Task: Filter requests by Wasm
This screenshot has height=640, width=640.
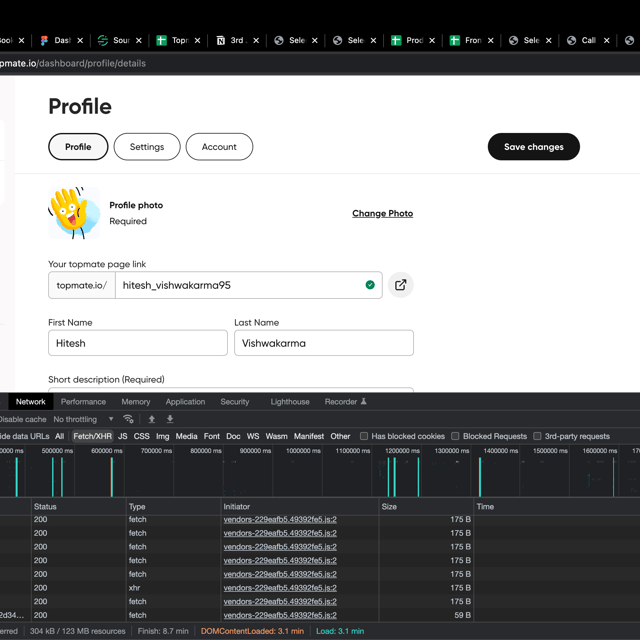Action: (277, 436)
